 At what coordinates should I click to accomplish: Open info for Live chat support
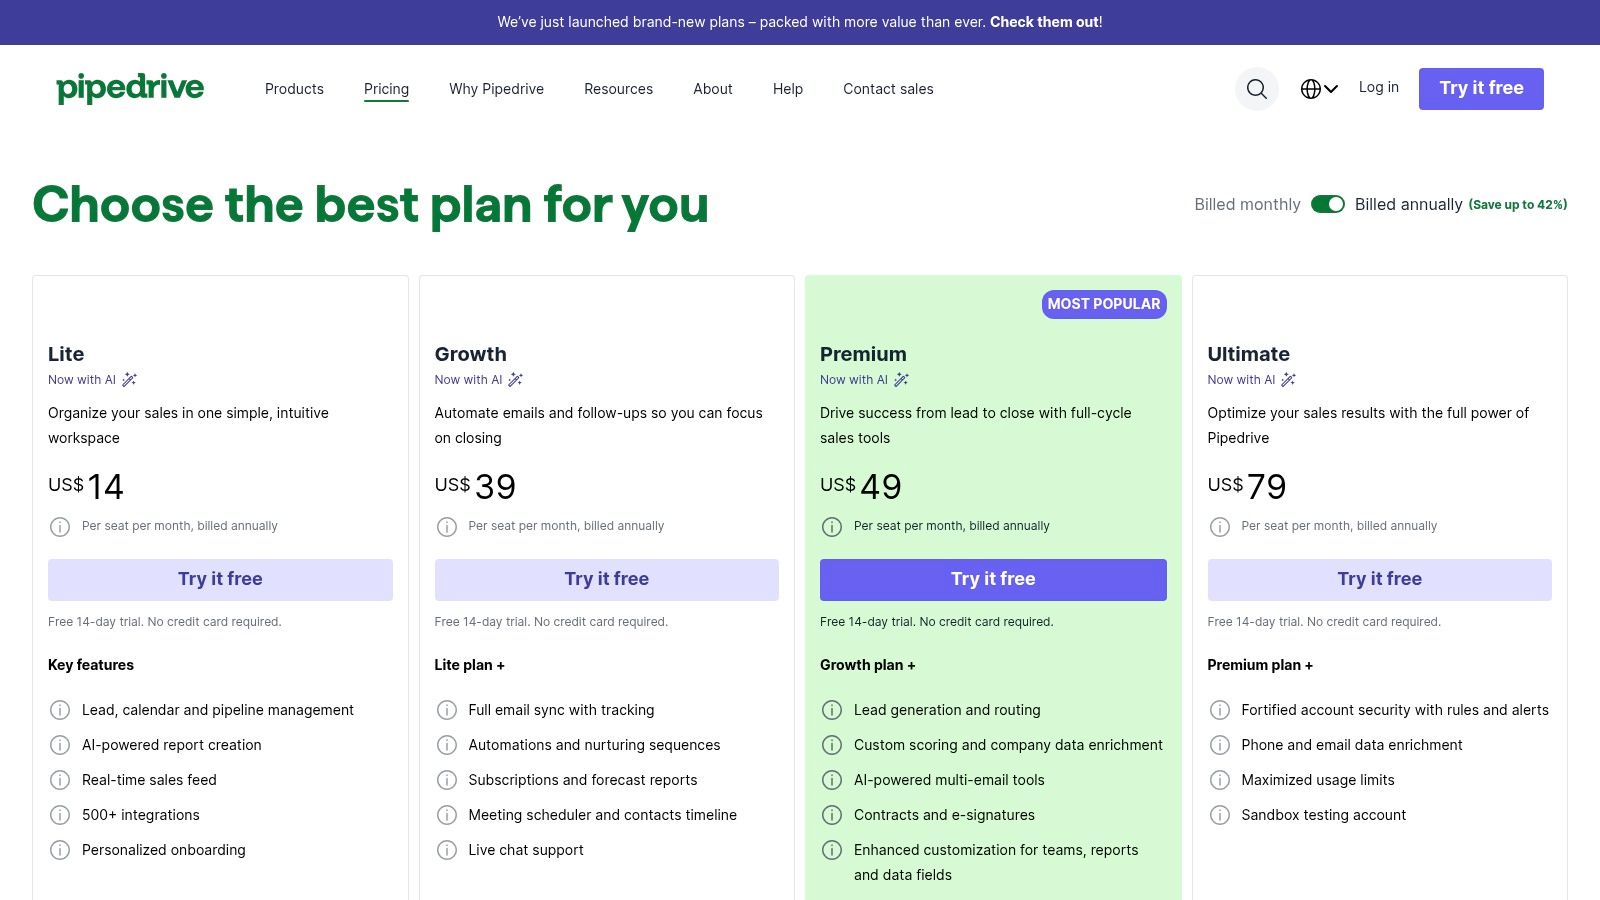[447, 850]
